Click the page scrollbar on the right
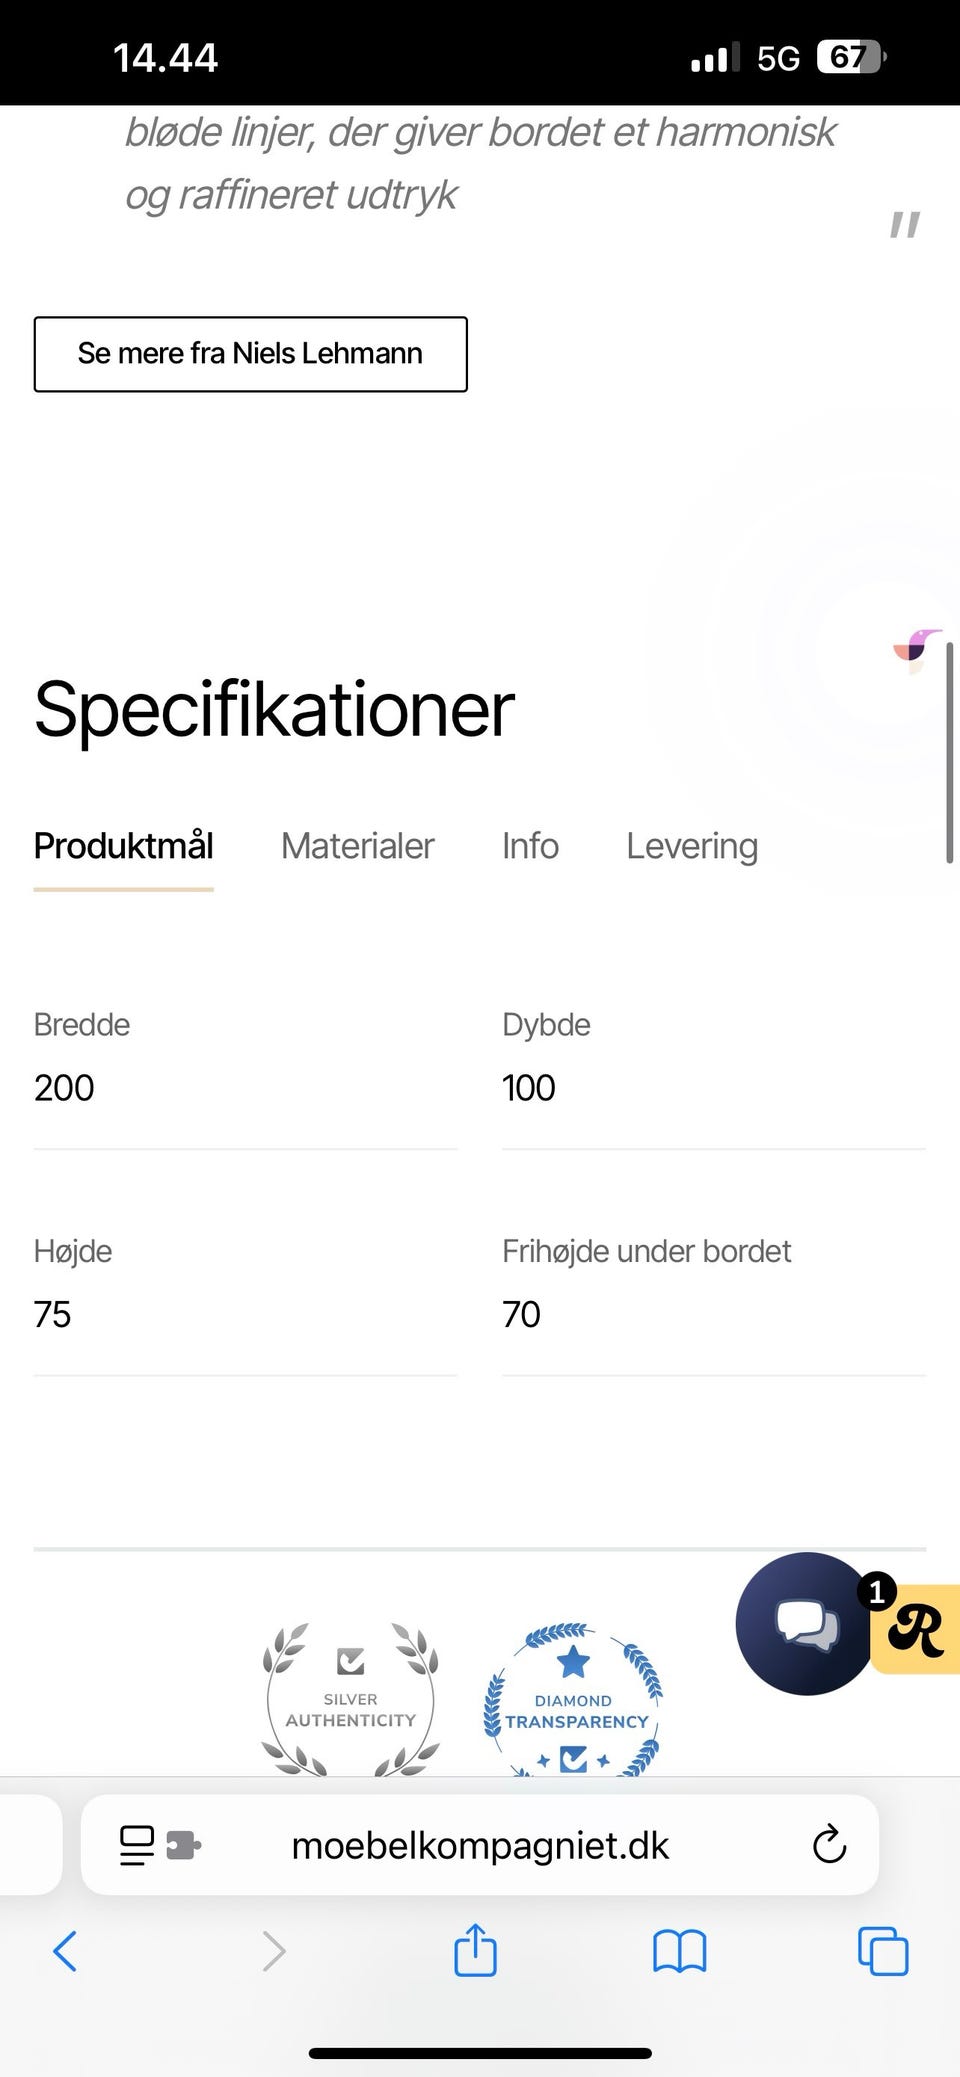 (949, 752)
